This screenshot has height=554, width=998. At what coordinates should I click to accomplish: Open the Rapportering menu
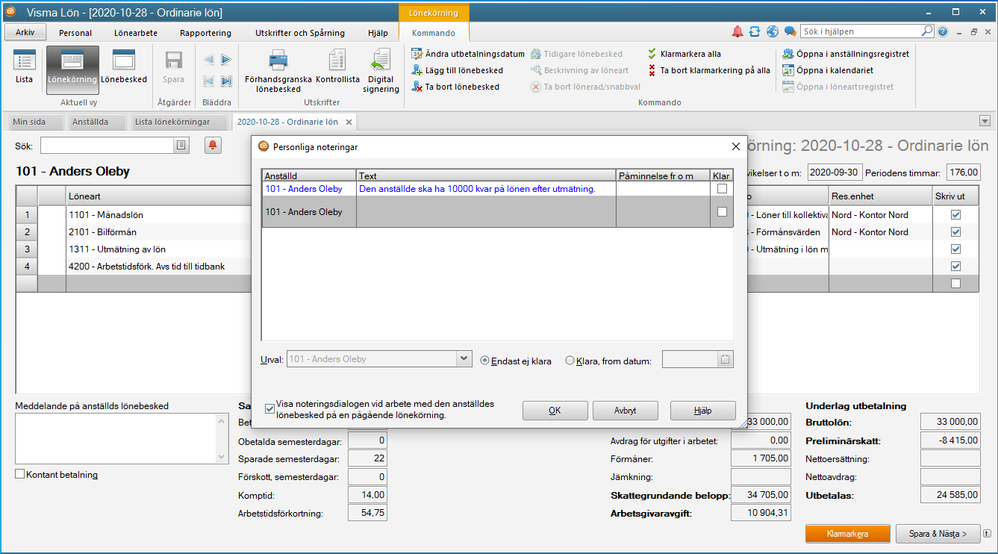[205, 33]
